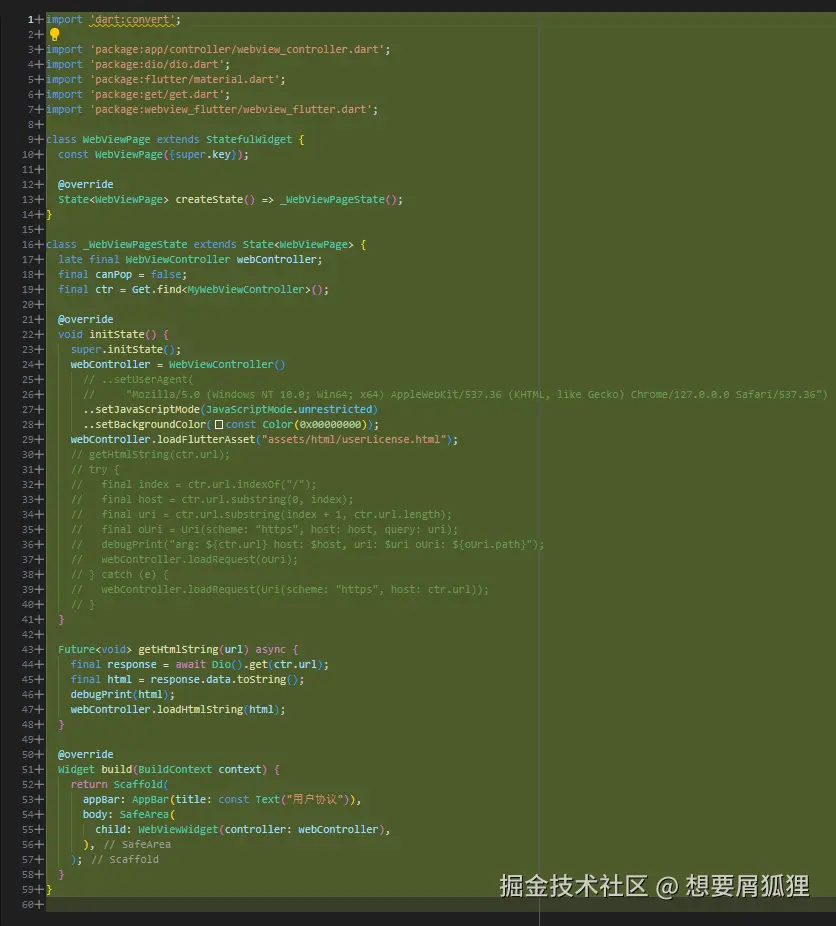The image size is (836, 926).
Task: Click the AppBar( widget on line 53
Action: (154, 800)
